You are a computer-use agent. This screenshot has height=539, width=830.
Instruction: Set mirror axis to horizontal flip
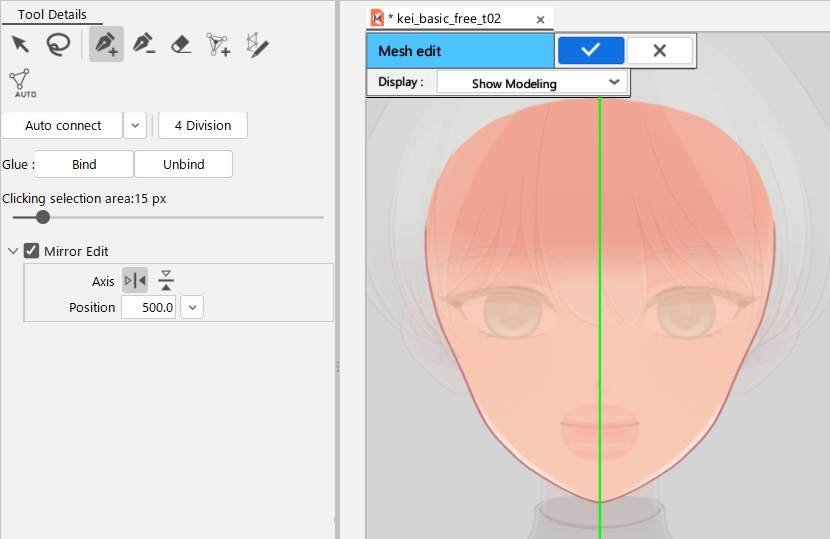click(x=135, y=281)
